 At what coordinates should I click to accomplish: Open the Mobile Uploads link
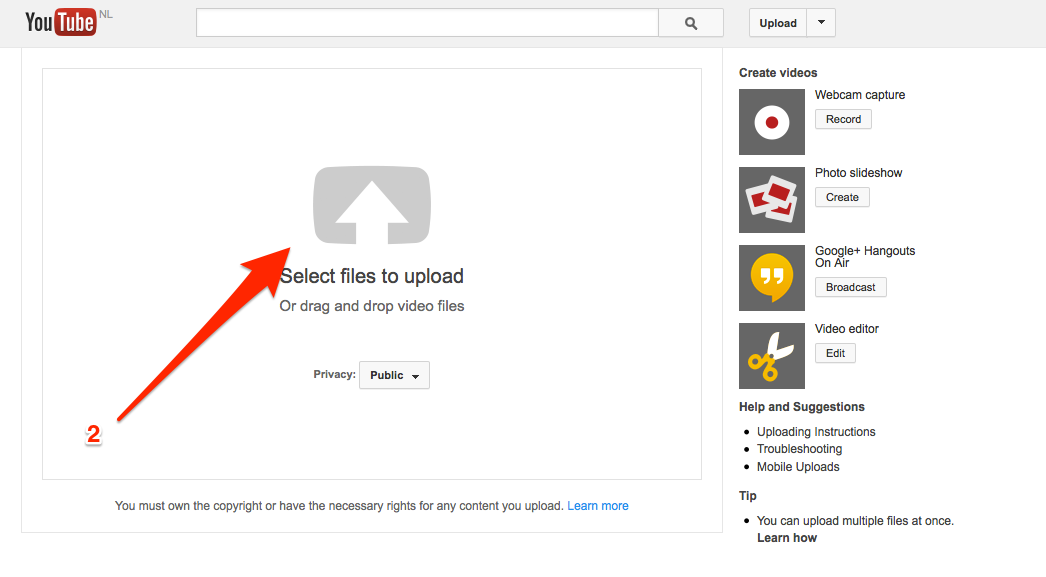point(798,467)
